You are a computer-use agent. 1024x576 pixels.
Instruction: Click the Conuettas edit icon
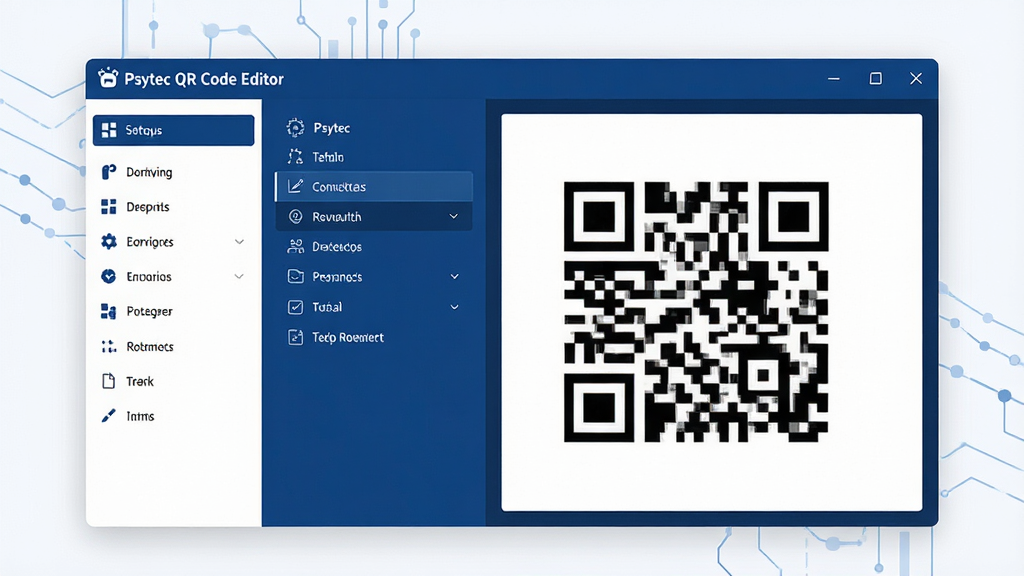pos(295,186)
